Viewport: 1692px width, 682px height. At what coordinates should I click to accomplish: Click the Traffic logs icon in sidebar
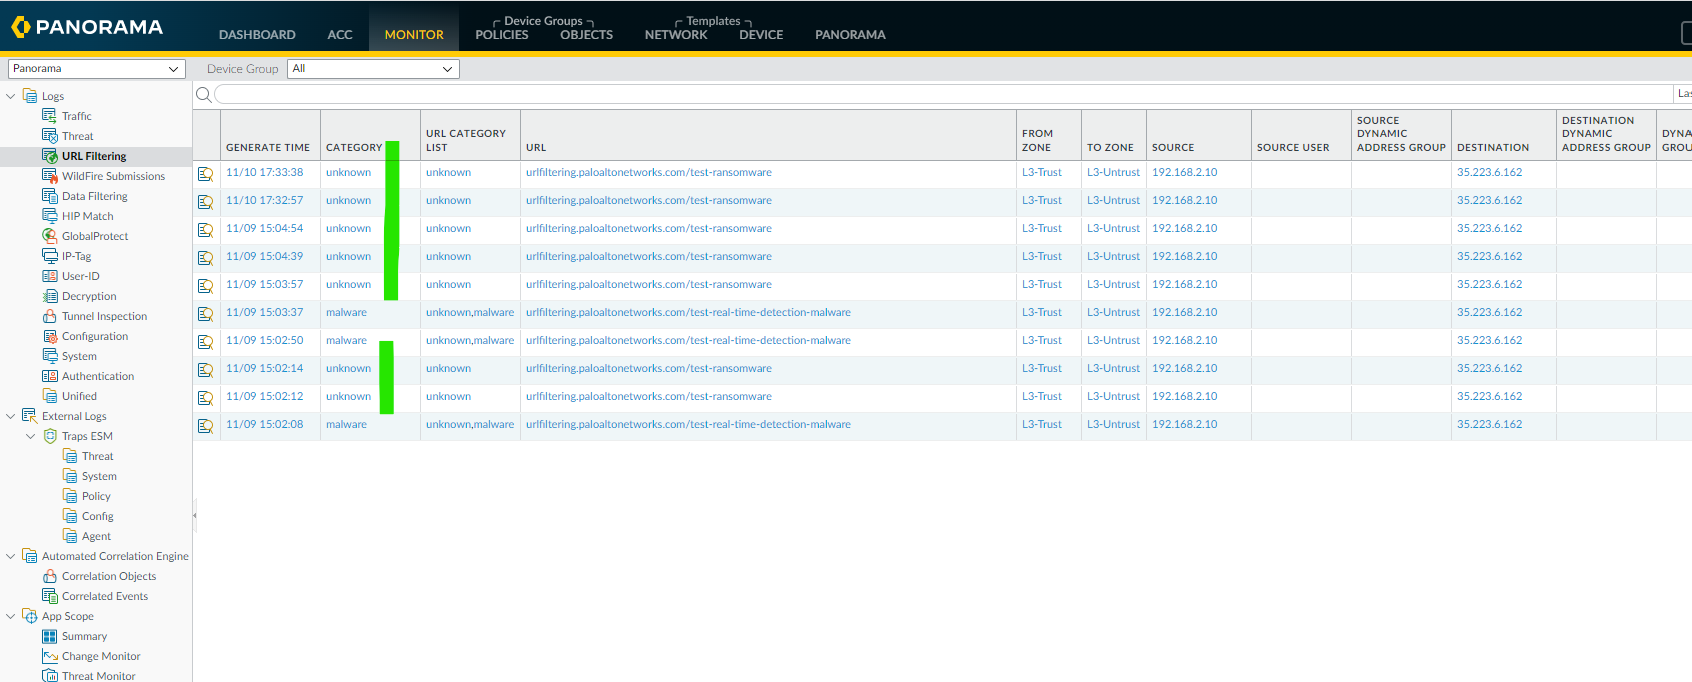(49, 116)
